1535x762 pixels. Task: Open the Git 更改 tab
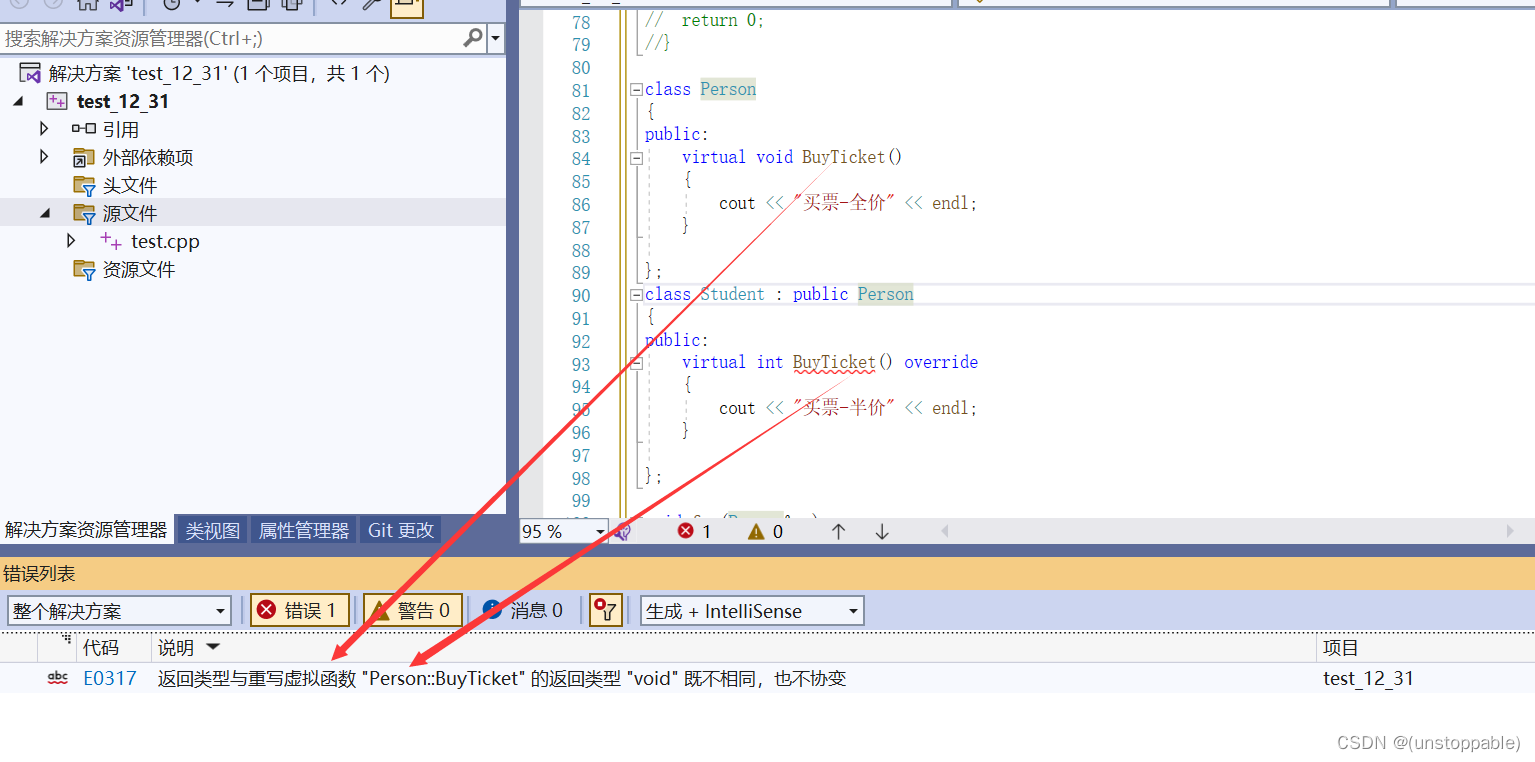coord(401,531)
